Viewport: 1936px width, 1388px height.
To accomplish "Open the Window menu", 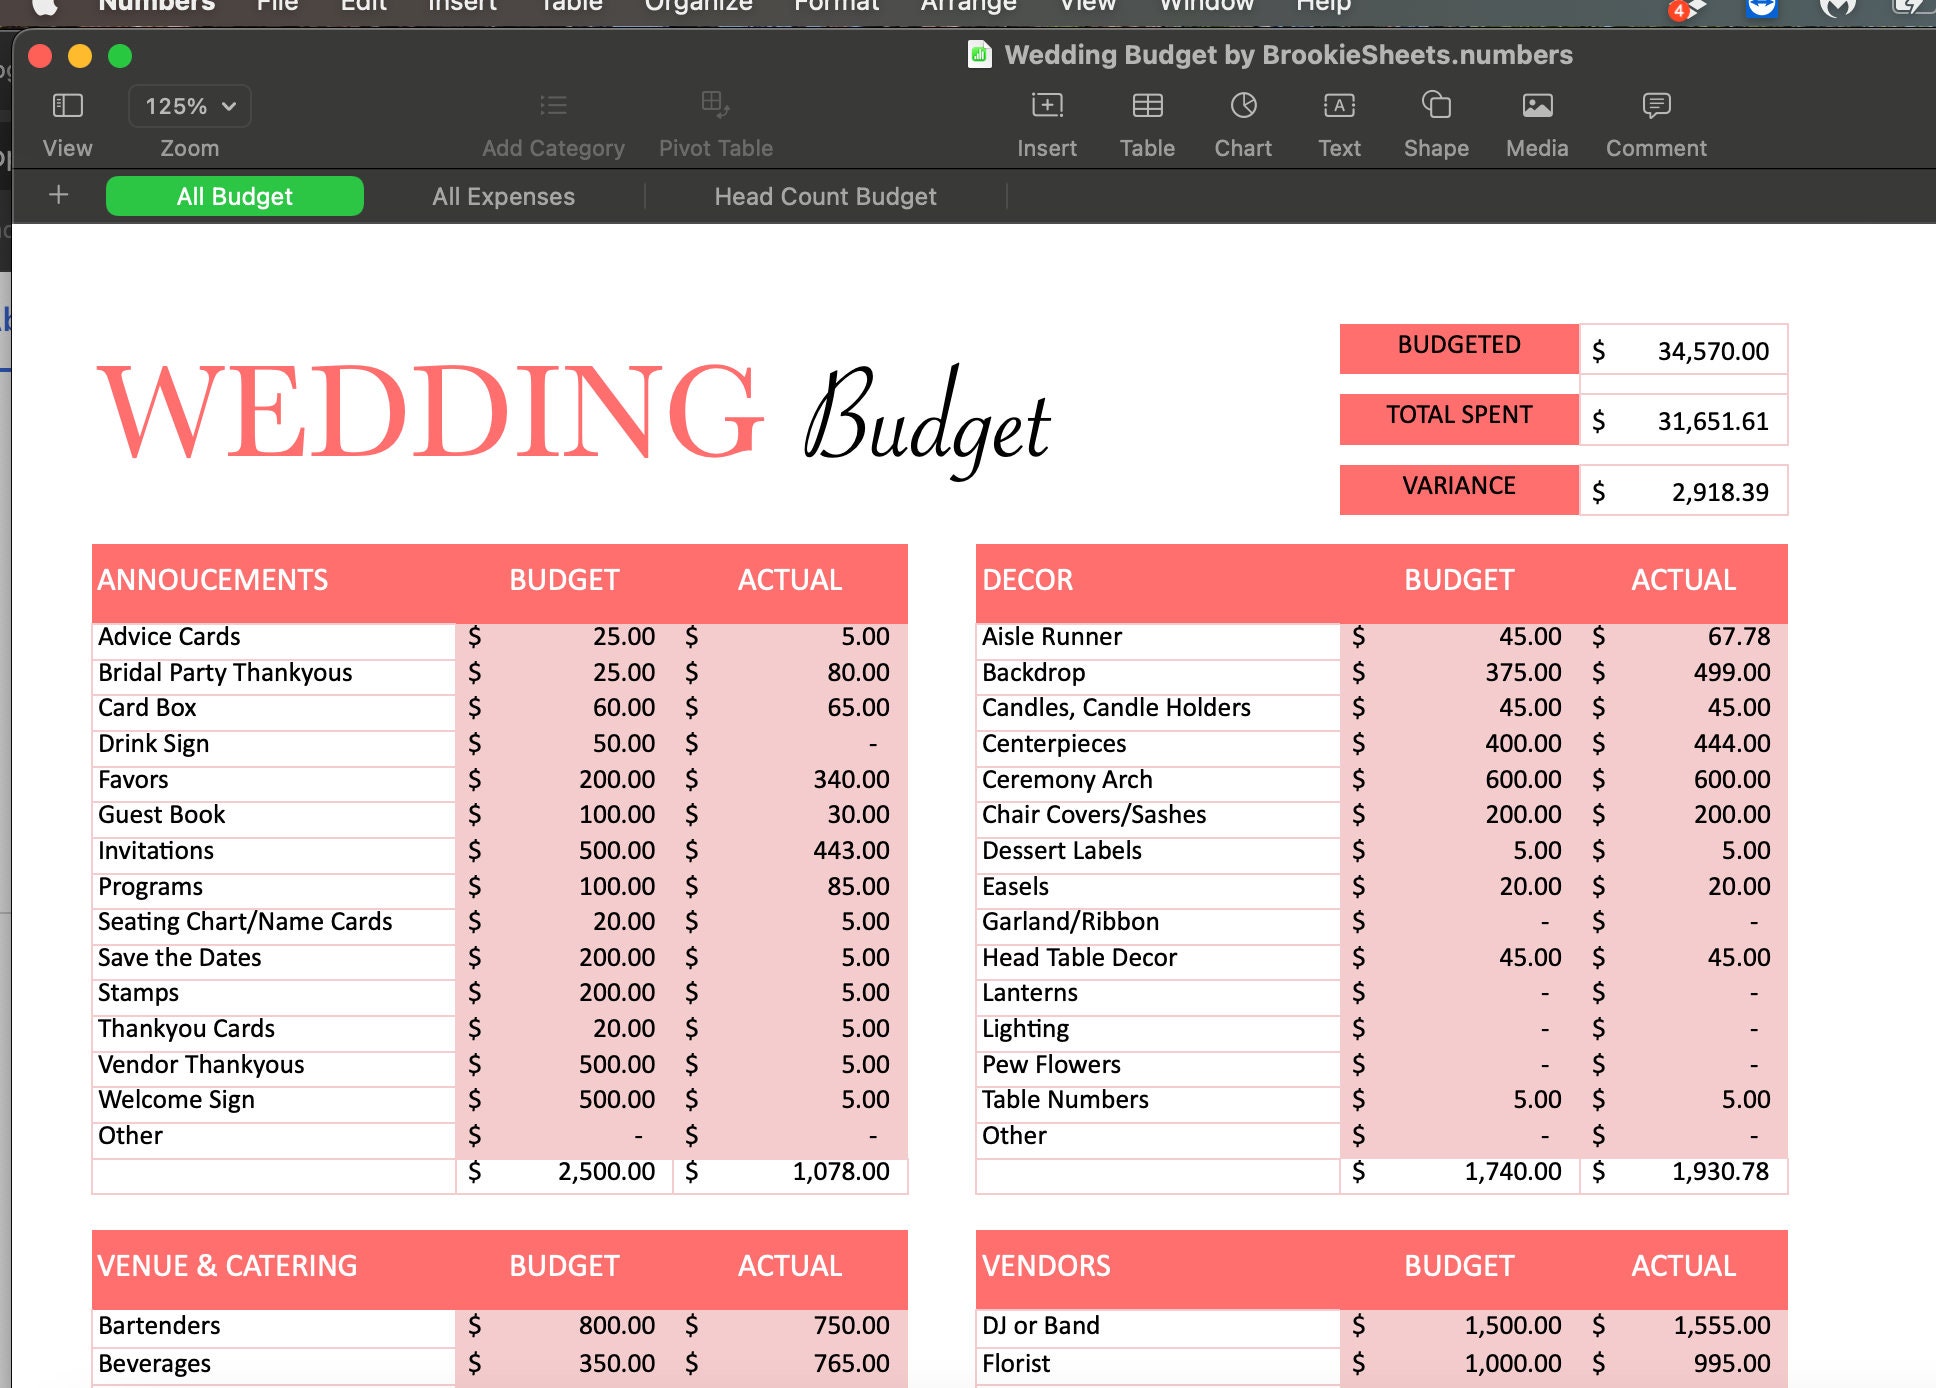I will (x=1206, y=6).
